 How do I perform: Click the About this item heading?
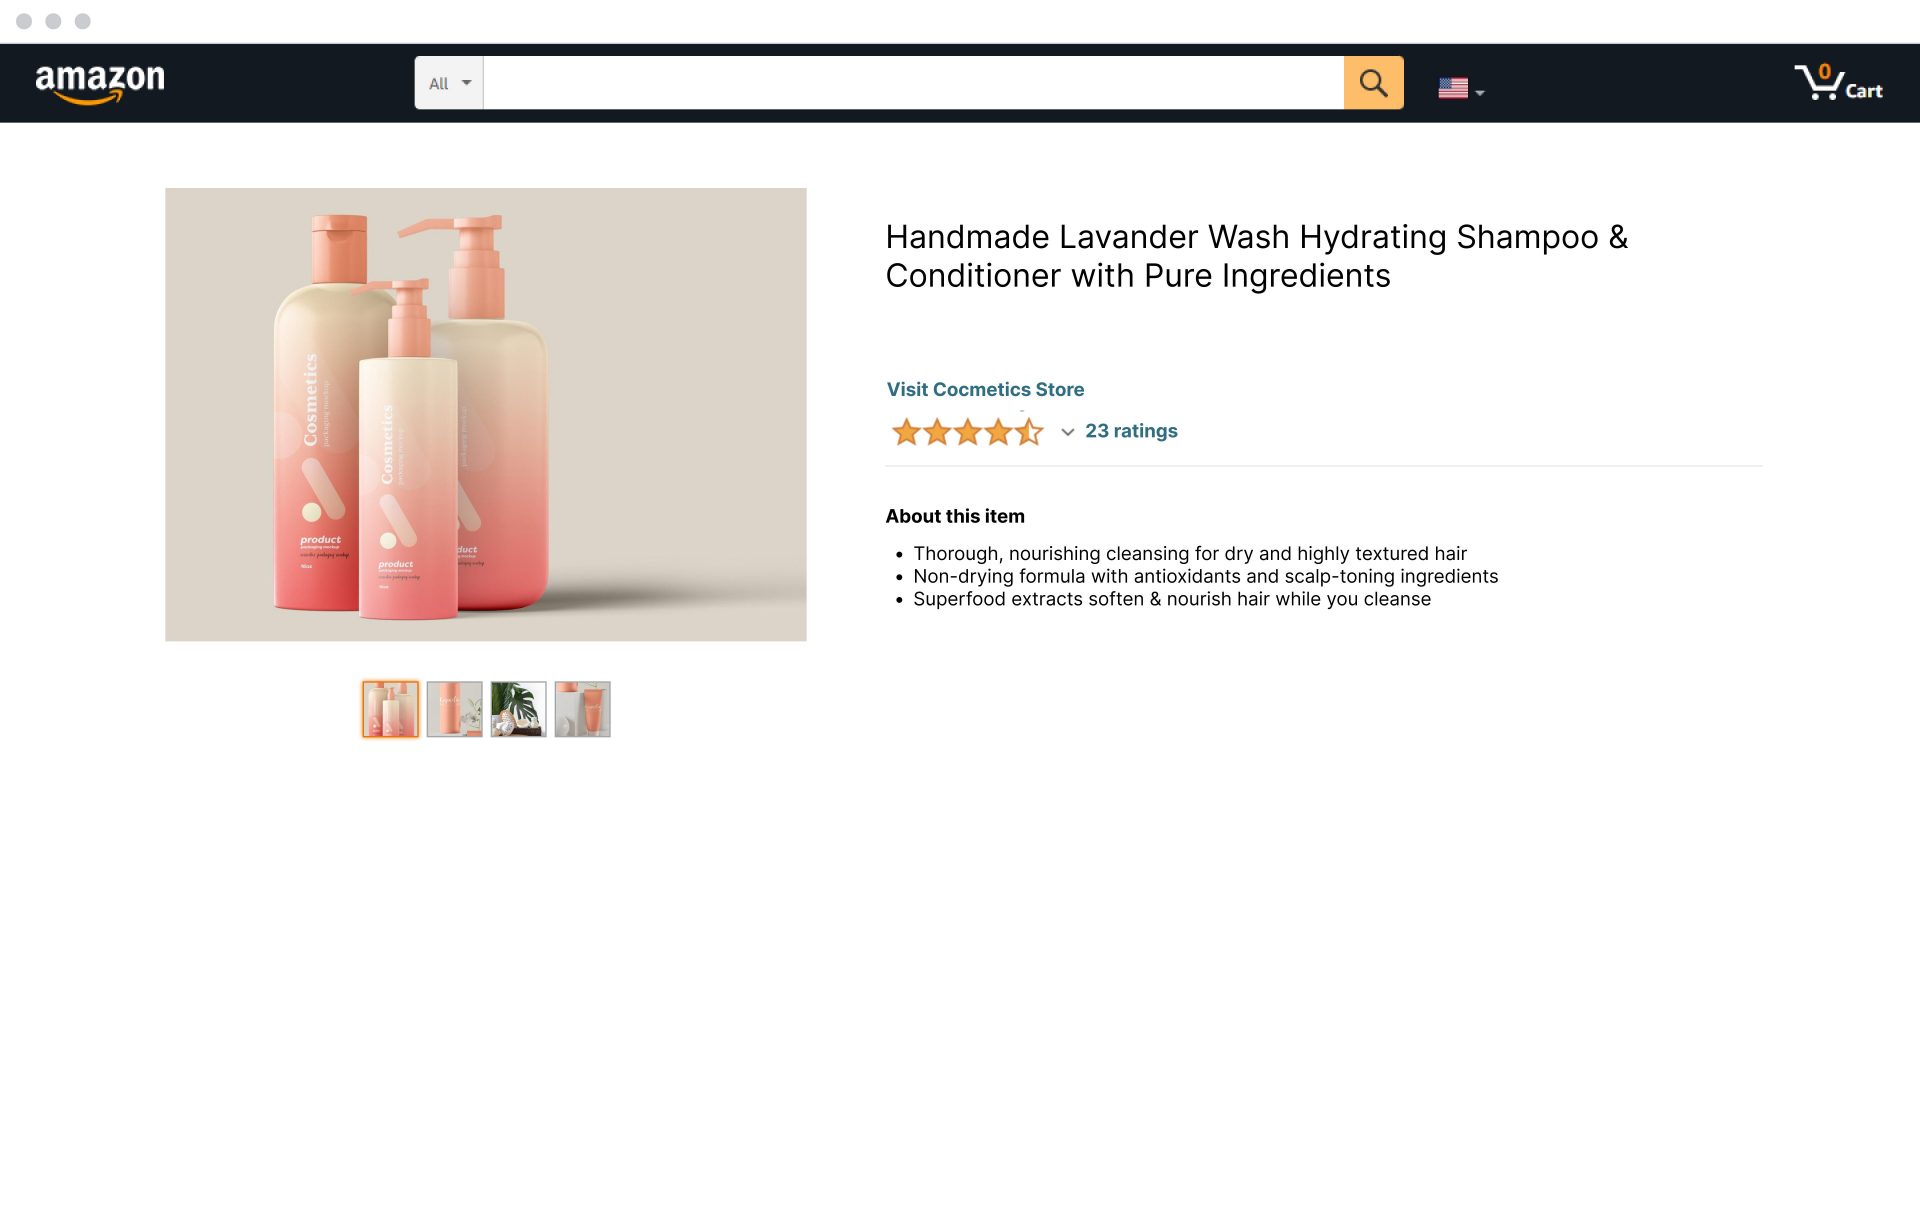tap(954, 516)
